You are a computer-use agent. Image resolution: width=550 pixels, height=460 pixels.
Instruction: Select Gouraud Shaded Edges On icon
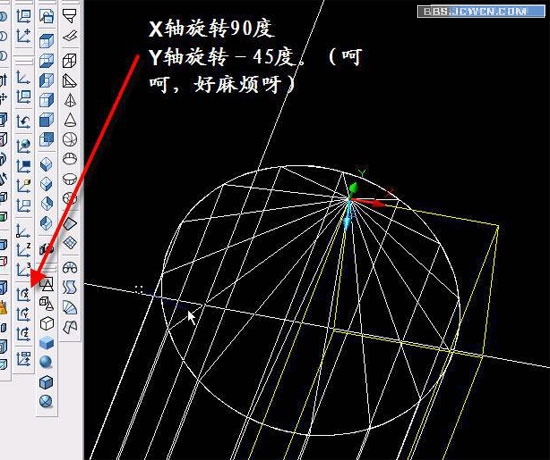tap(46, 401)
